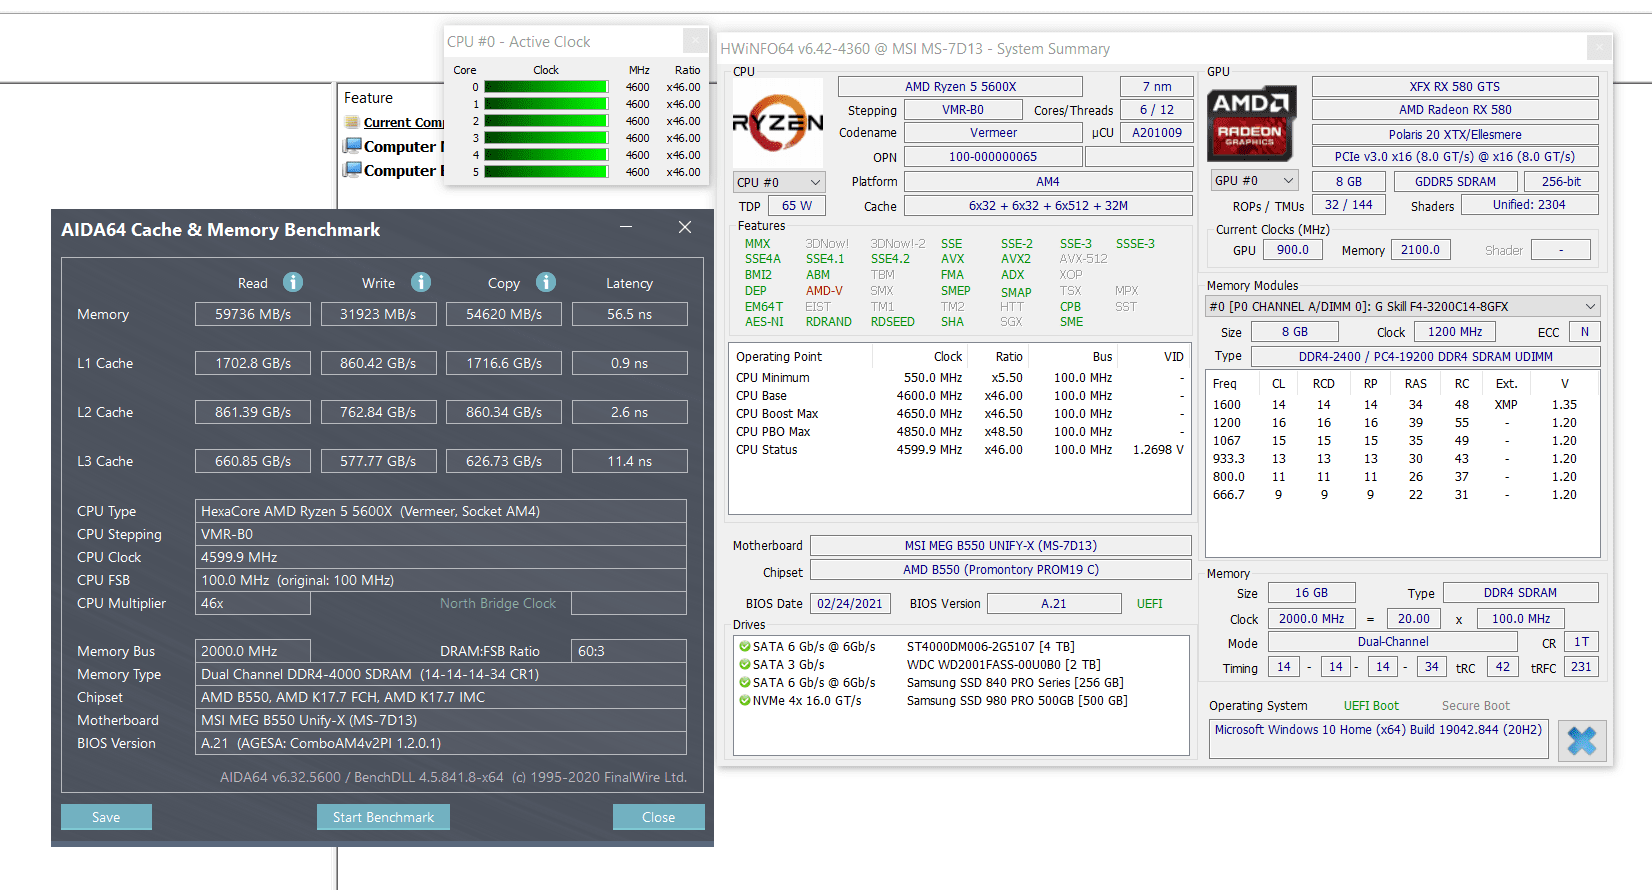Click the AVX2 feature label
The width and height of the screenshot is (1652, 890).
(x=1016, y=259)
